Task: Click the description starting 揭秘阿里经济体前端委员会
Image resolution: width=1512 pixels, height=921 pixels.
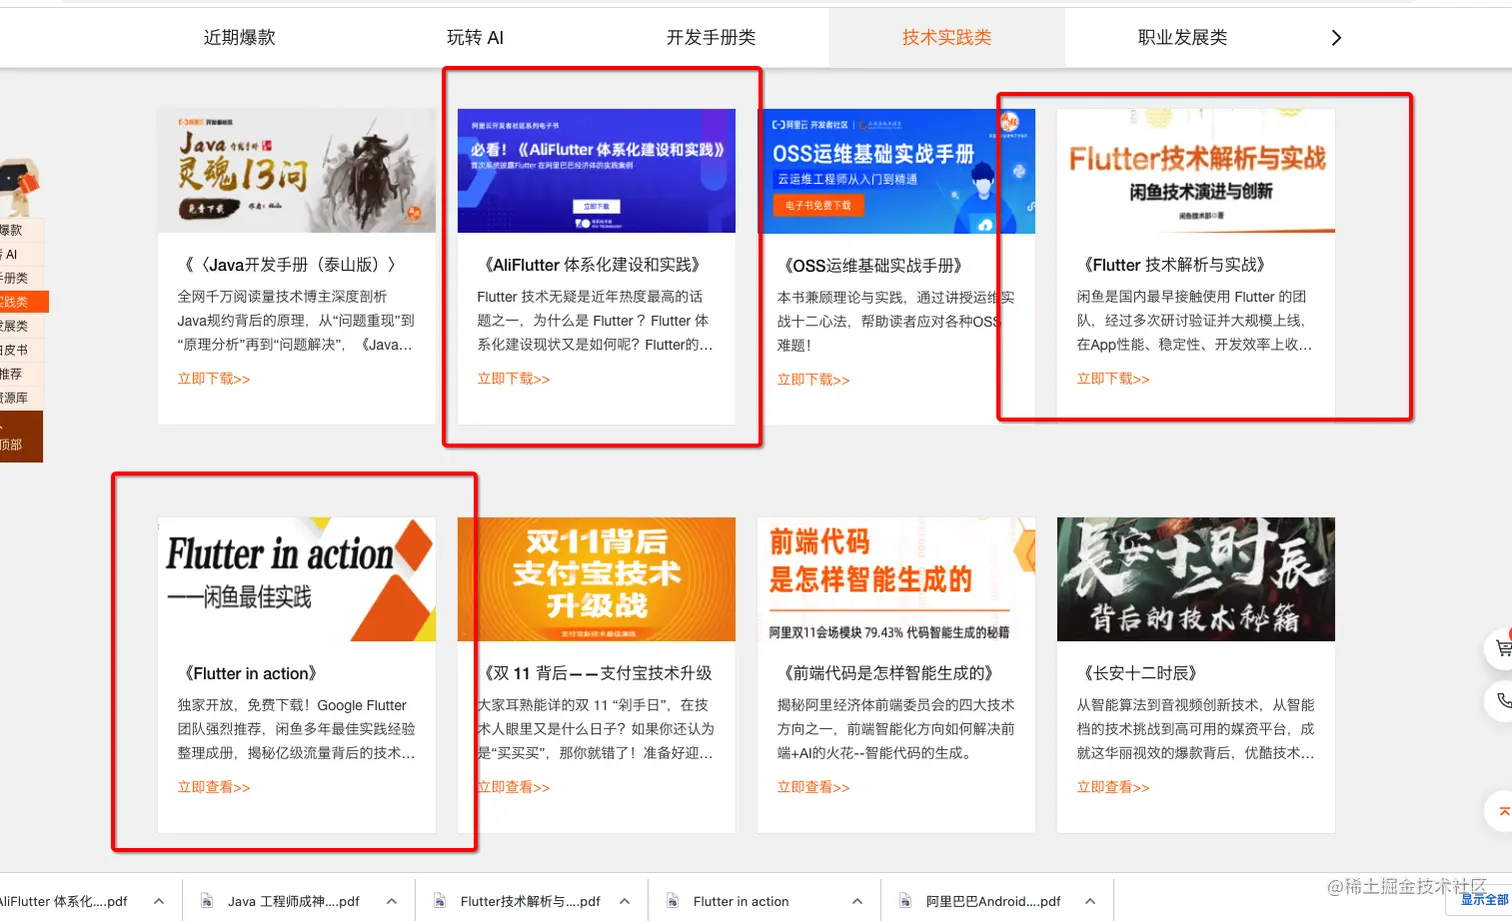Action: (x=896, y=729)
